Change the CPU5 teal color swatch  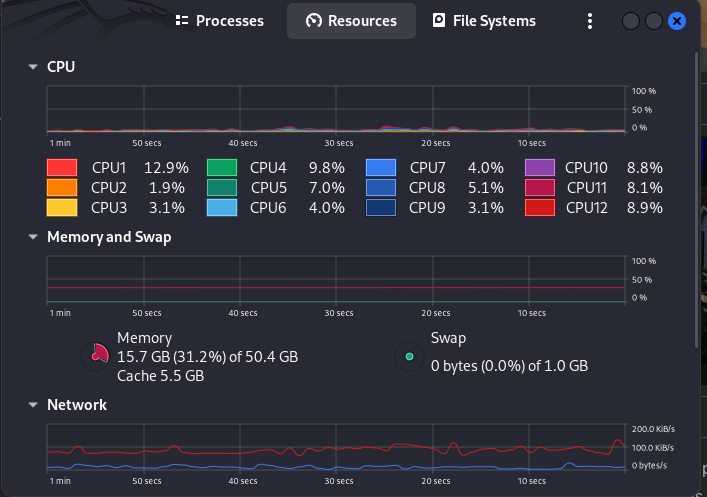point(222,188)
